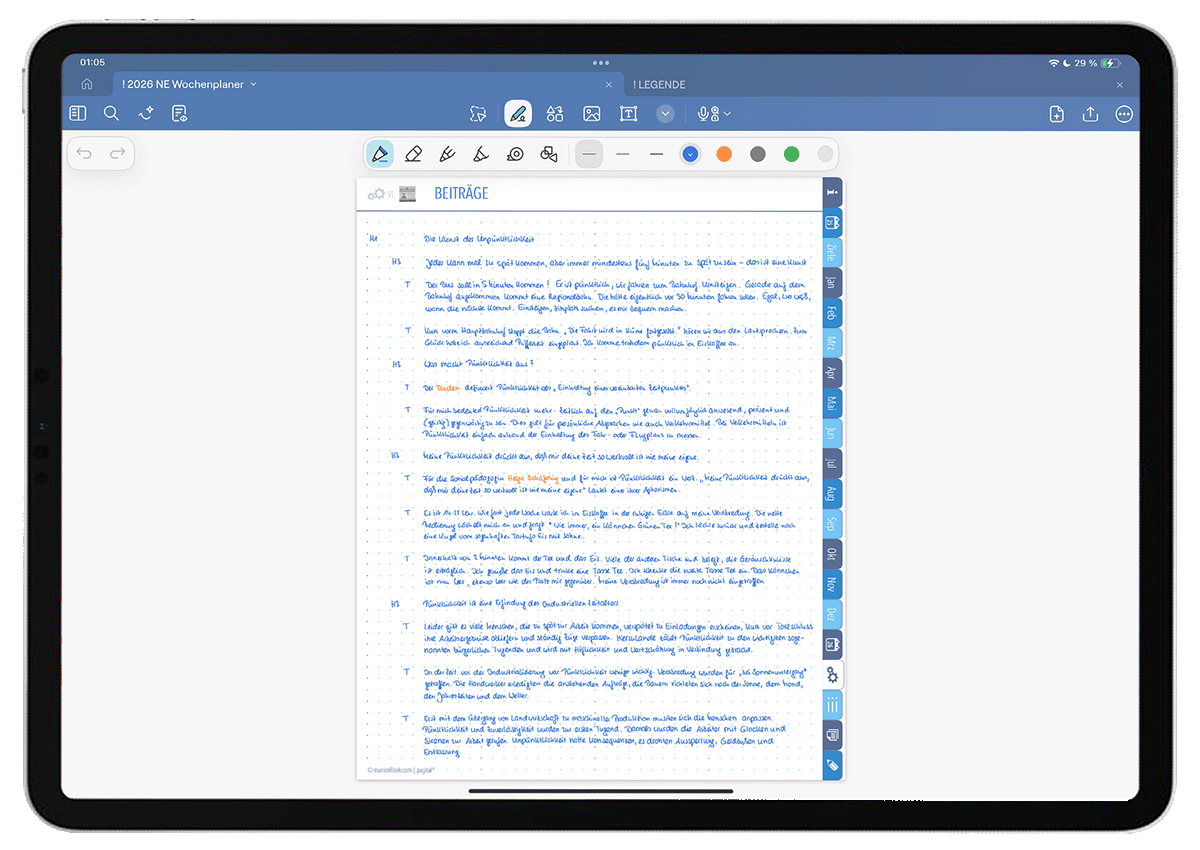Select the text box tool
Image resolution: width=1200 pixels, height=850 pixels.
point(628,114)
